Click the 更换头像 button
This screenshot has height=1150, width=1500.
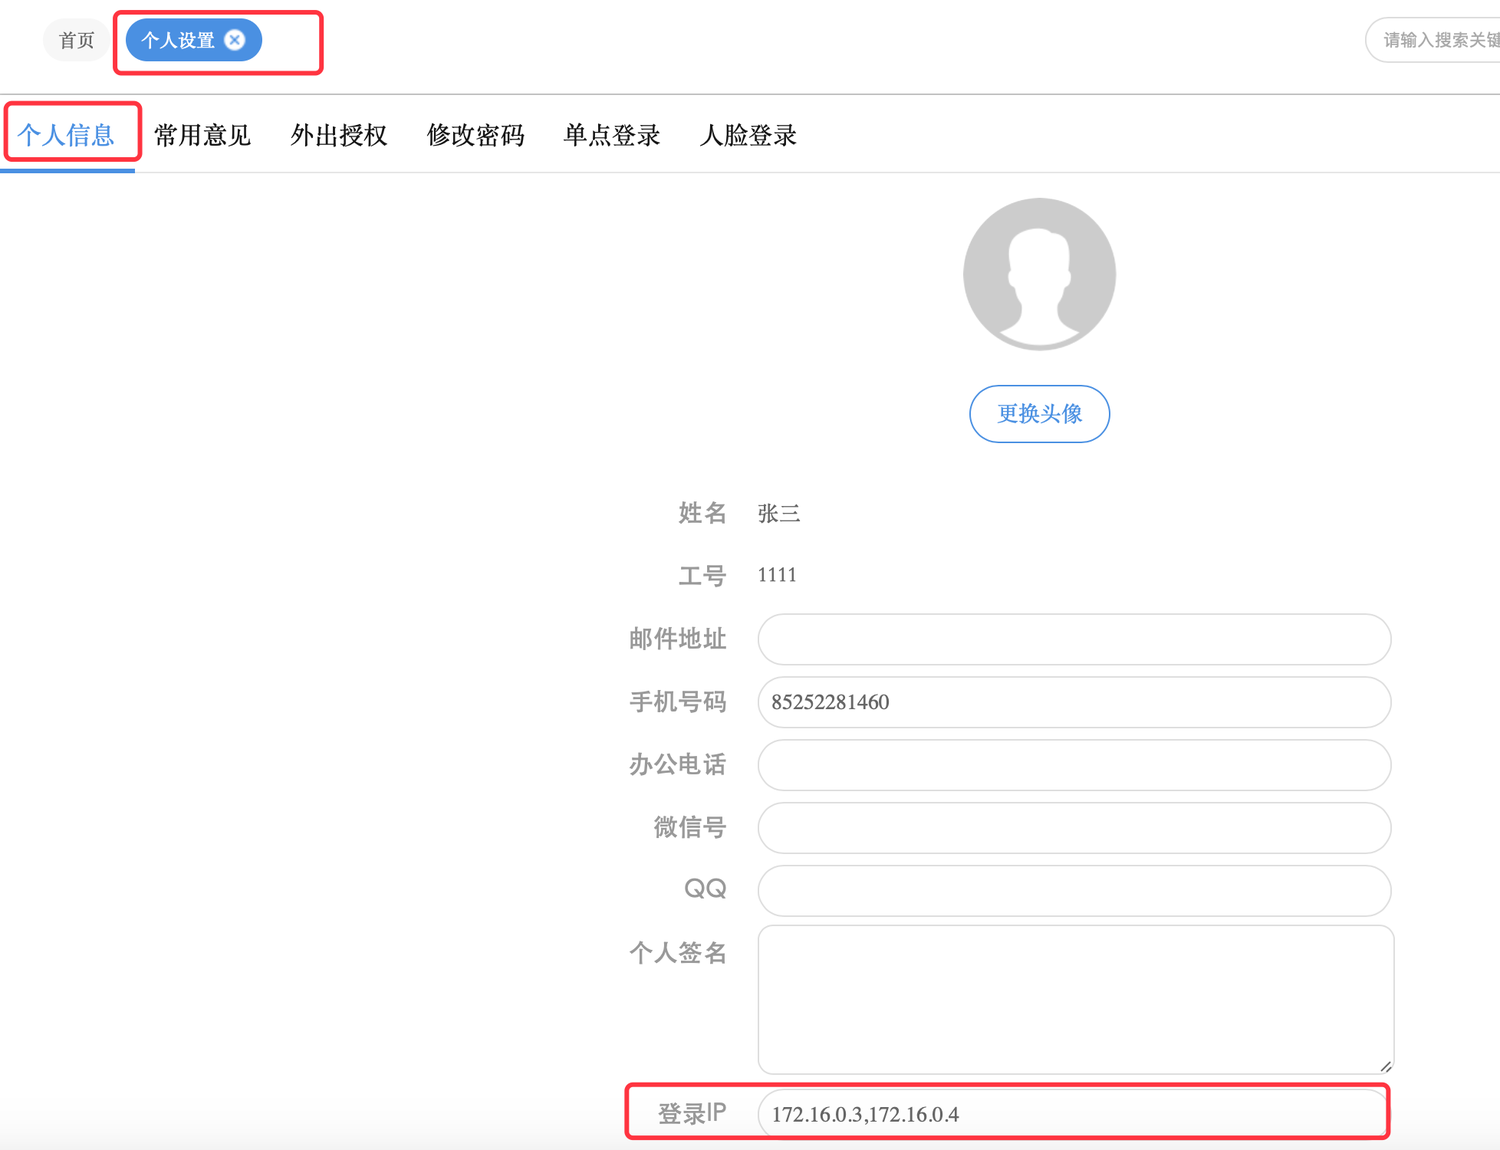tap(1039, 414)
